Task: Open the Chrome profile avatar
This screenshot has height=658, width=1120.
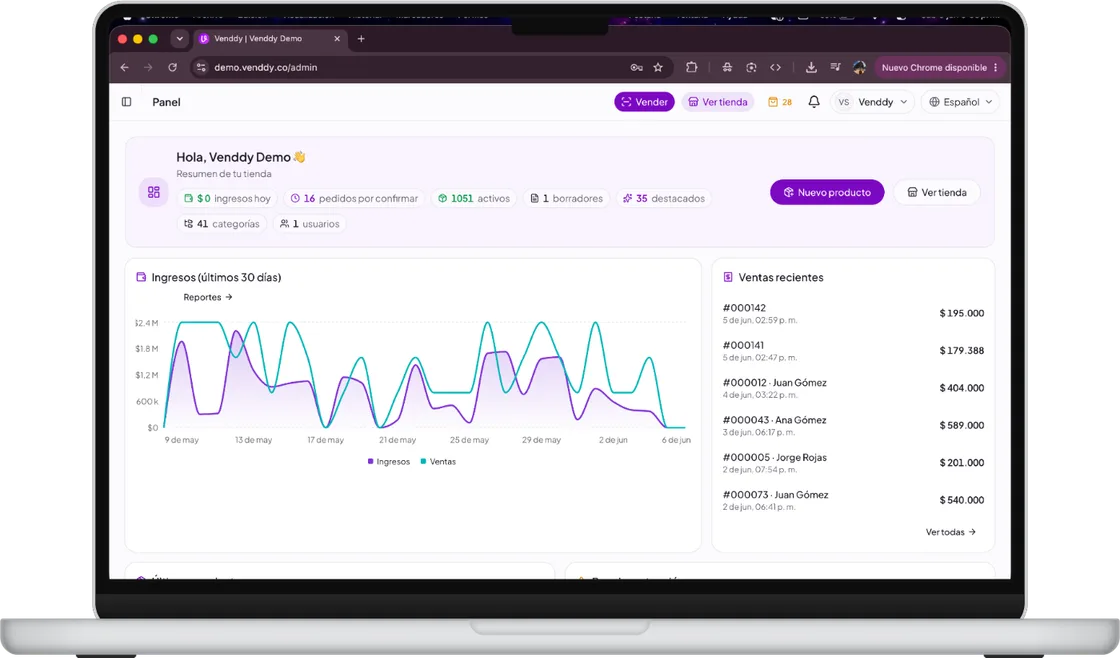Action: point(859,67)
